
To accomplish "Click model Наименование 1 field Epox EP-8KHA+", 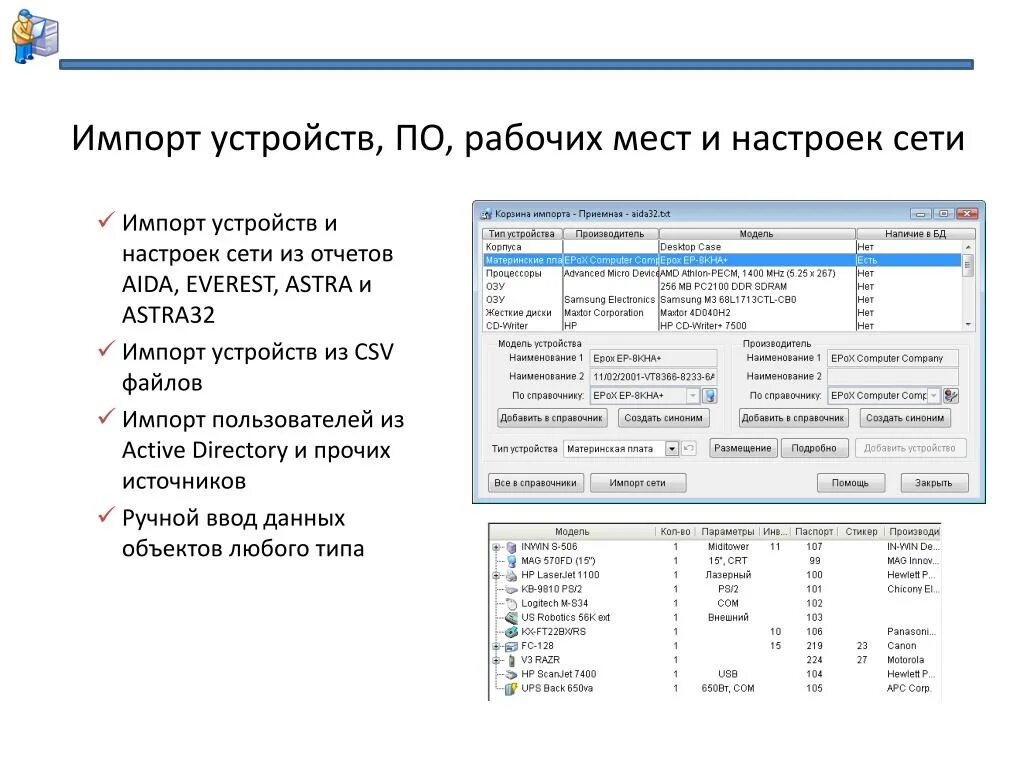I will [x=653, y=358].
